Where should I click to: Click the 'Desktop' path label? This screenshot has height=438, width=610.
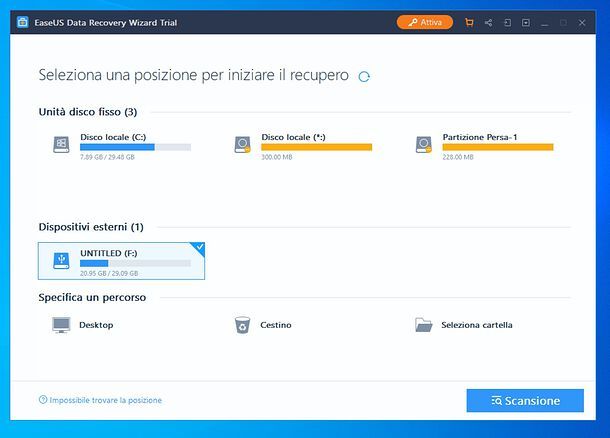tap(96, 325)
